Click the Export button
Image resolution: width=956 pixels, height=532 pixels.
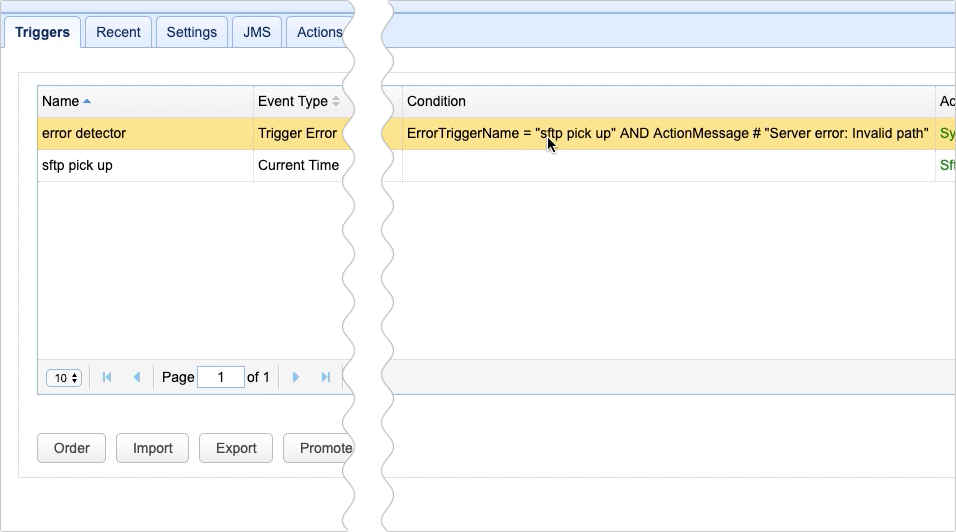[236, 448]
